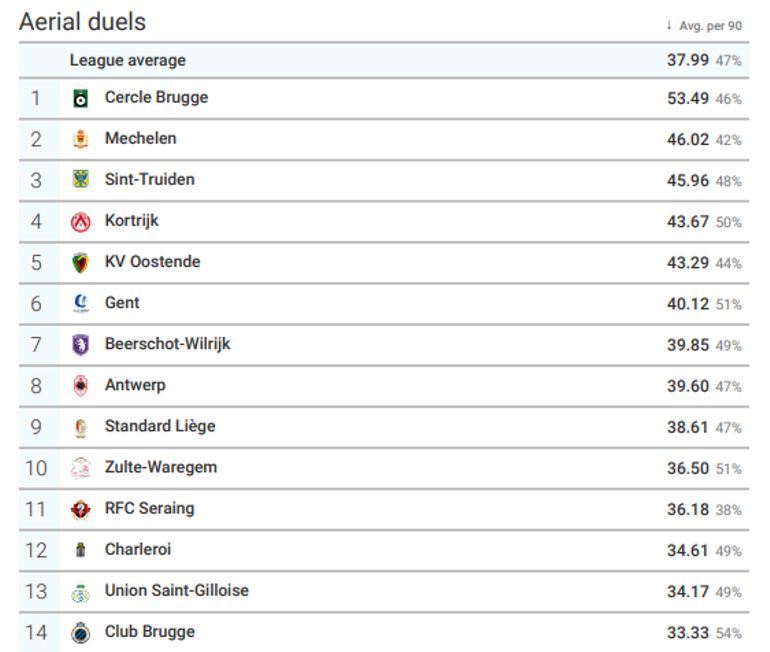Click the Standard Liège club crest icon
The width and height of the screenshot is (770, 652).
coord(81,427)
